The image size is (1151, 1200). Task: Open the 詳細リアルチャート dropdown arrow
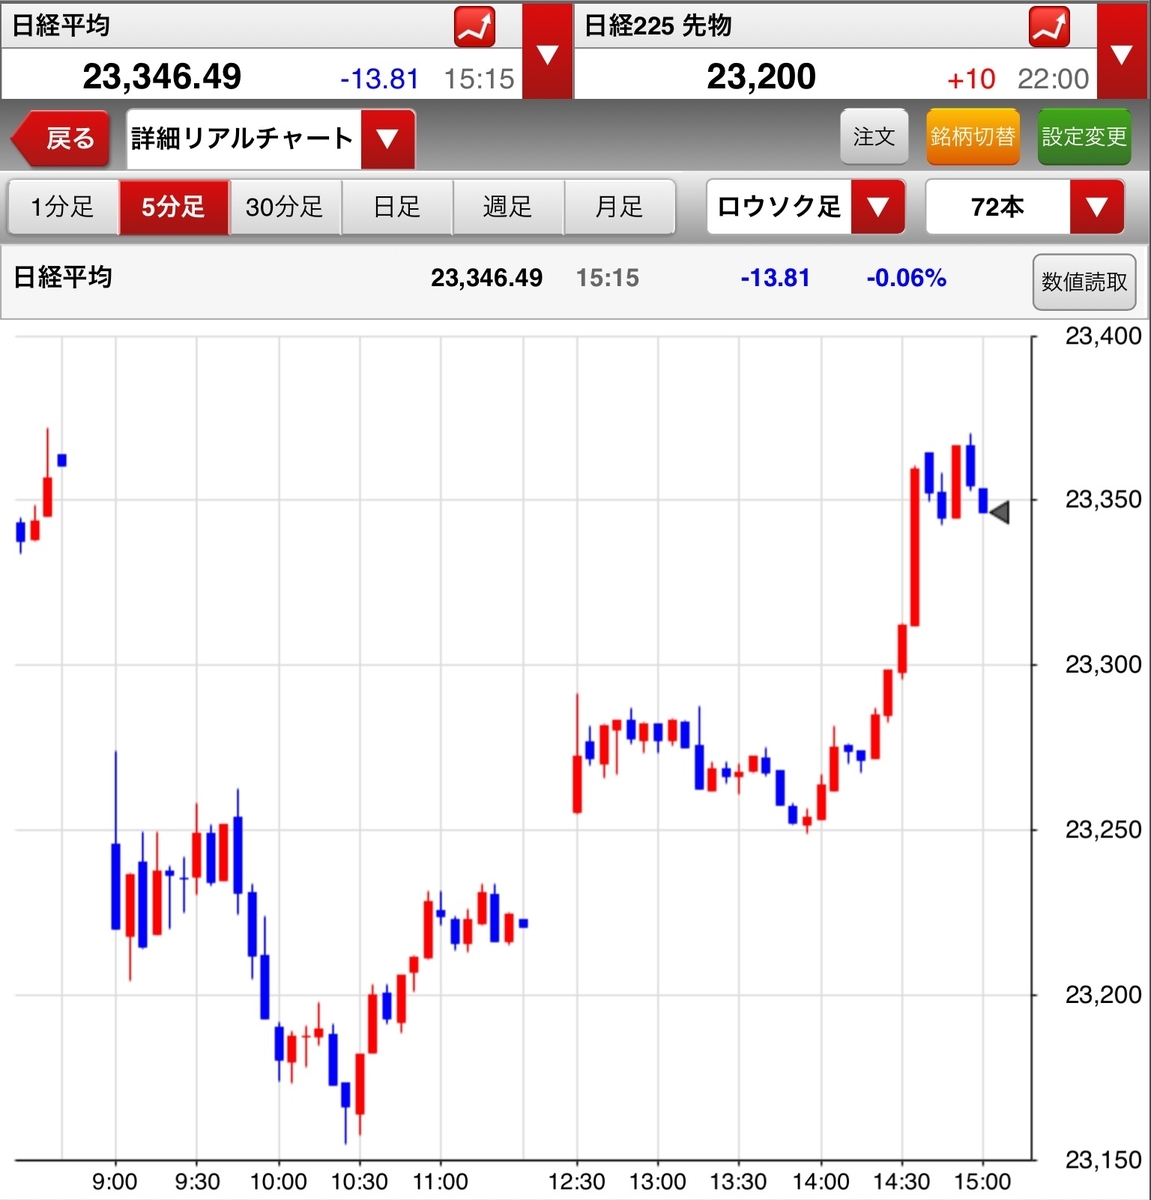pyautogui.click(x=388, y=139)
